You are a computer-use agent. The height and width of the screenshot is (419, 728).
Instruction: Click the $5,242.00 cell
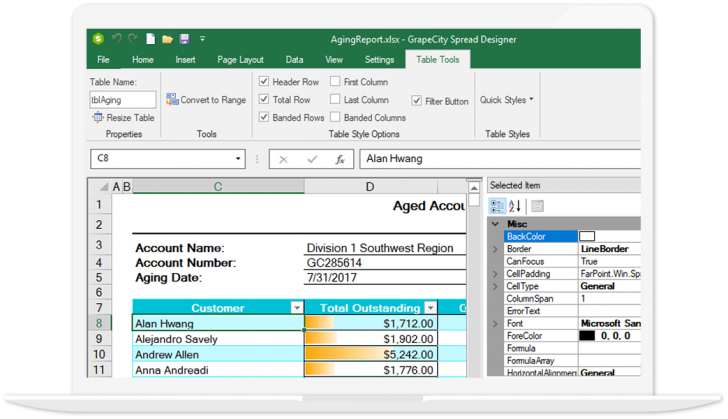tap(371, 354)
